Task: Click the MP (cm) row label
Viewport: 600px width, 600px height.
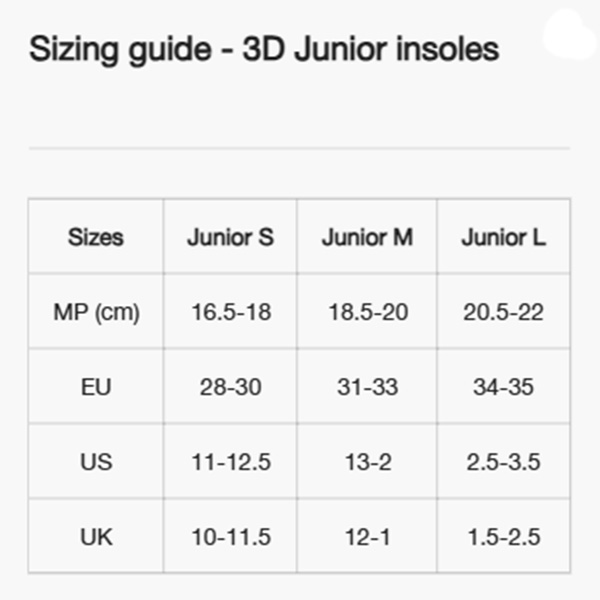Action: click(x=96, y=312)
